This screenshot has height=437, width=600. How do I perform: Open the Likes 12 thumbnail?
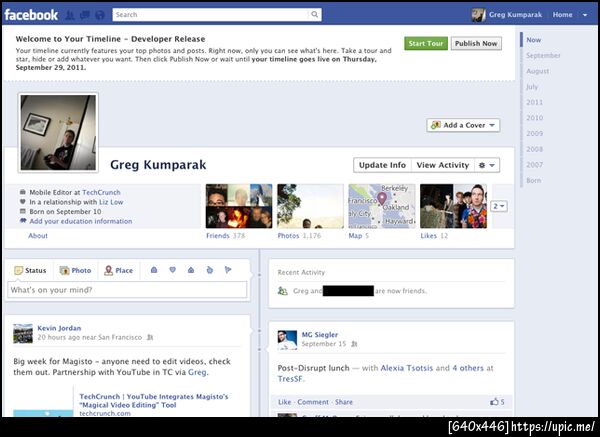click(x=453, y=206)
